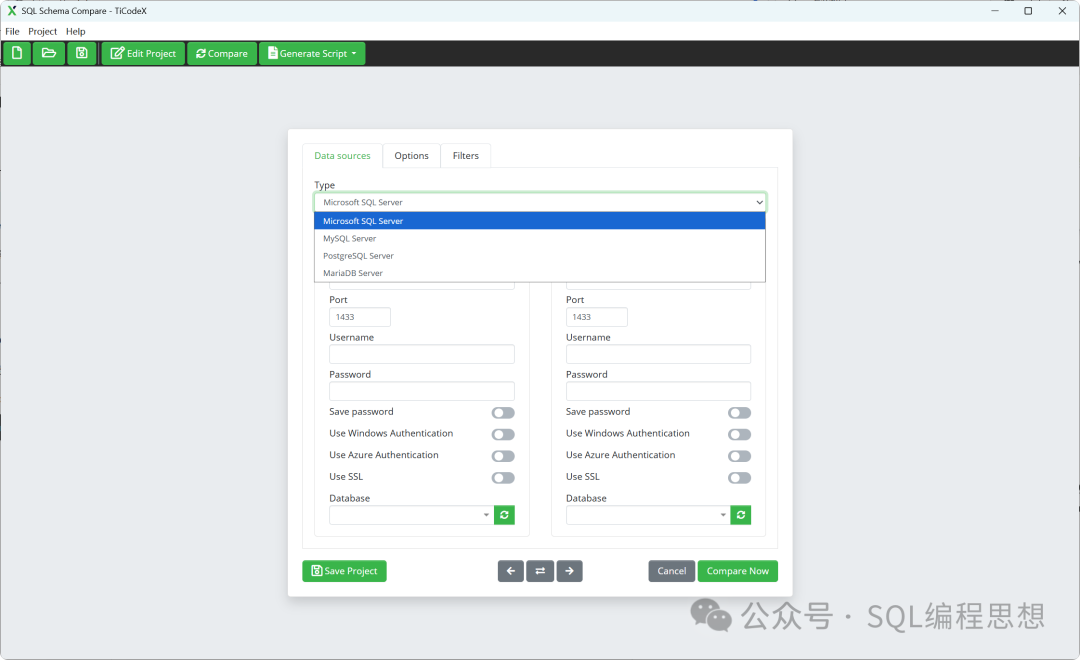This screenshot has width=1080, height=660.
Task: Select PostgreSQL Server from Type list
Action: (x=358, y=256)
